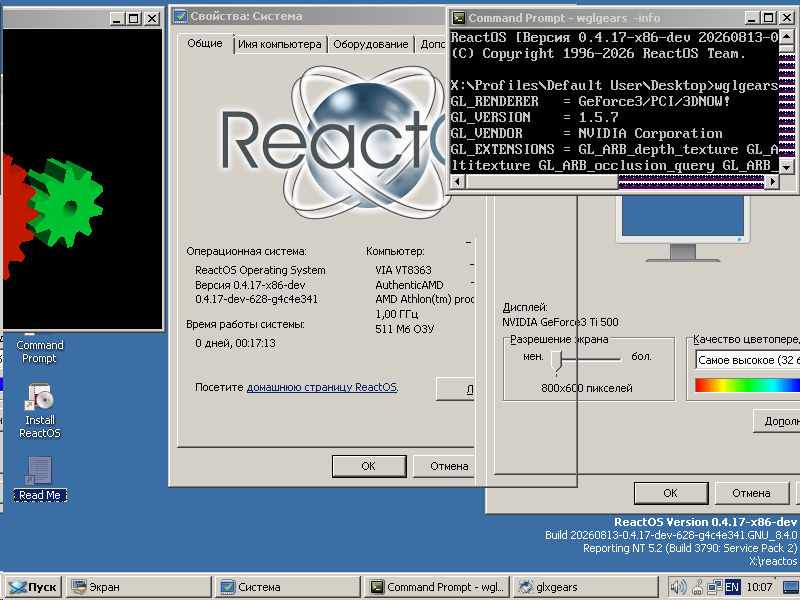Open the EN keyboard language indicator
This screenshot has height=600, width=800.
(x=732, y=587)
